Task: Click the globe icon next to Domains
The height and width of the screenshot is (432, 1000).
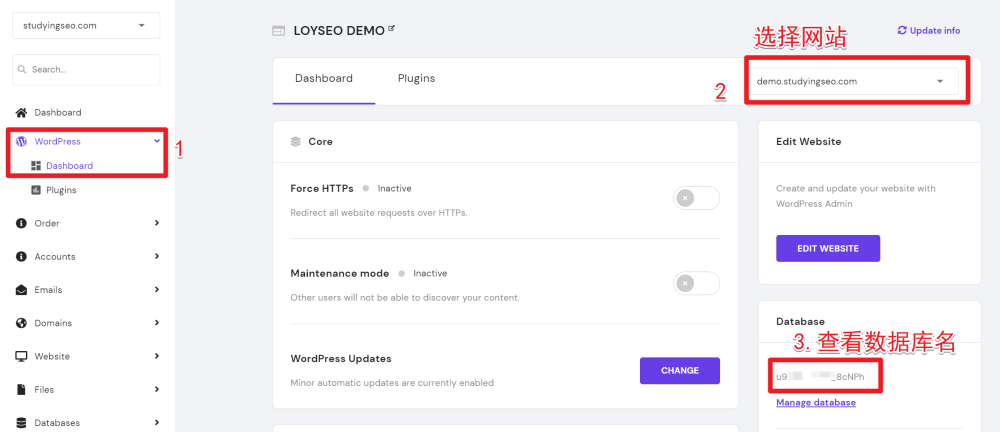Action: [22, 323]
